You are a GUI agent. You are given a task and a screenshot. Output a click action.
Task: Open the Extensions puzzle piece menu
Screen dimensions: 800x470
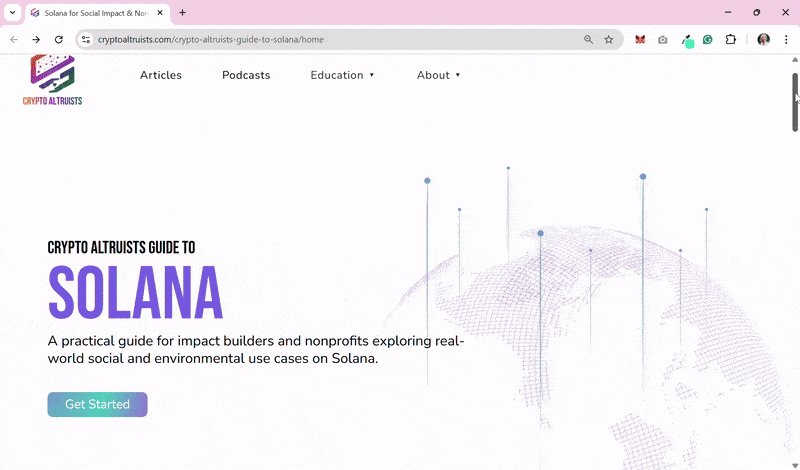point(730,40)
